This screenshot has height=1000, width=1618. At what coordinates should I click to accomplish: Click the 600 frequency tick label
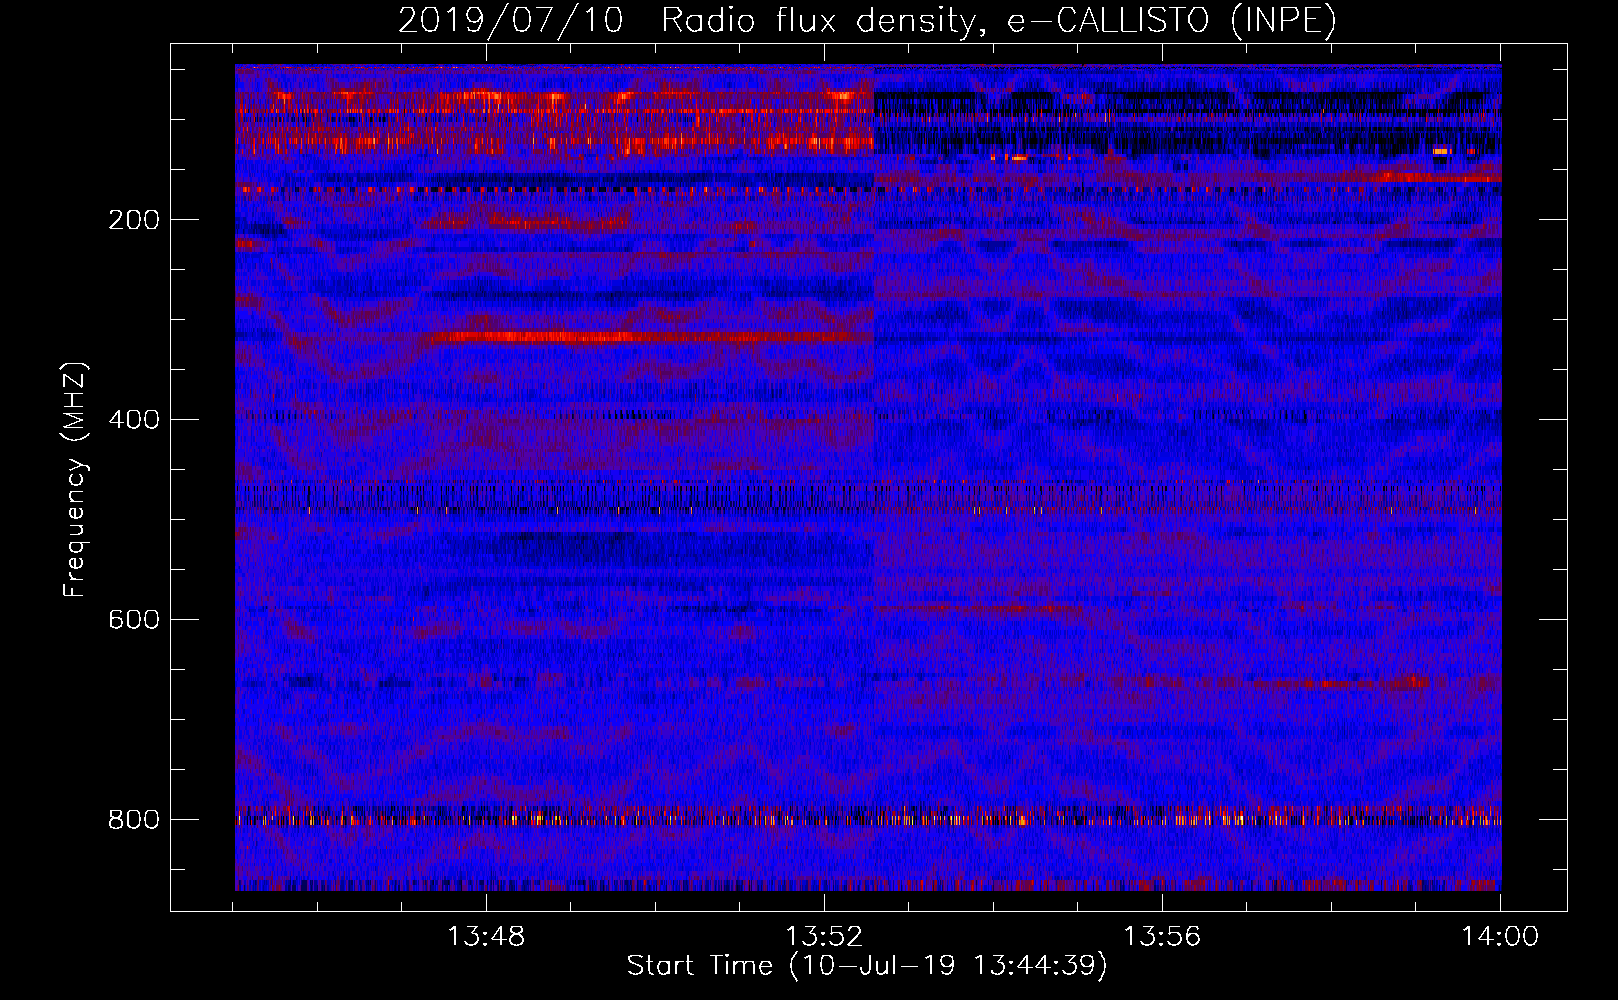pyautogui.click(x=133, y=620)
